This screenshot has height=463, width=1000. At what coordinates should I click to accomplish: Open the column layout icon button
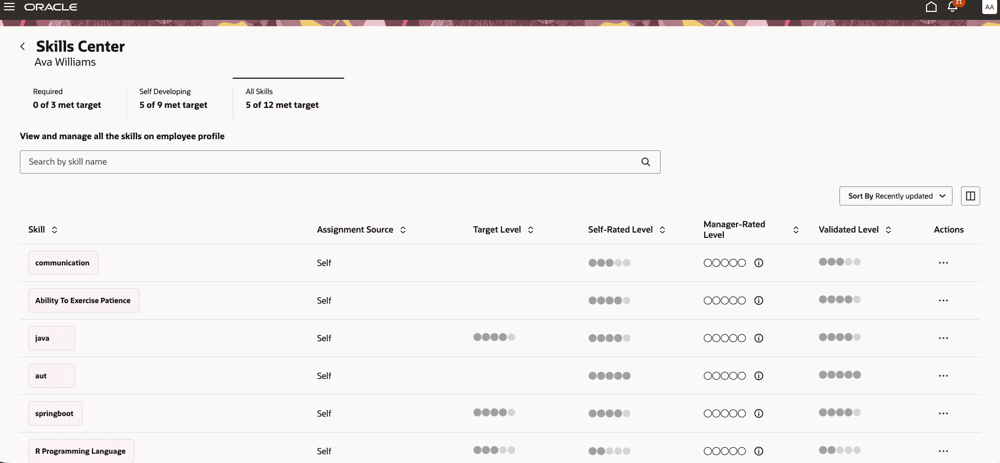tap(970, 196)
